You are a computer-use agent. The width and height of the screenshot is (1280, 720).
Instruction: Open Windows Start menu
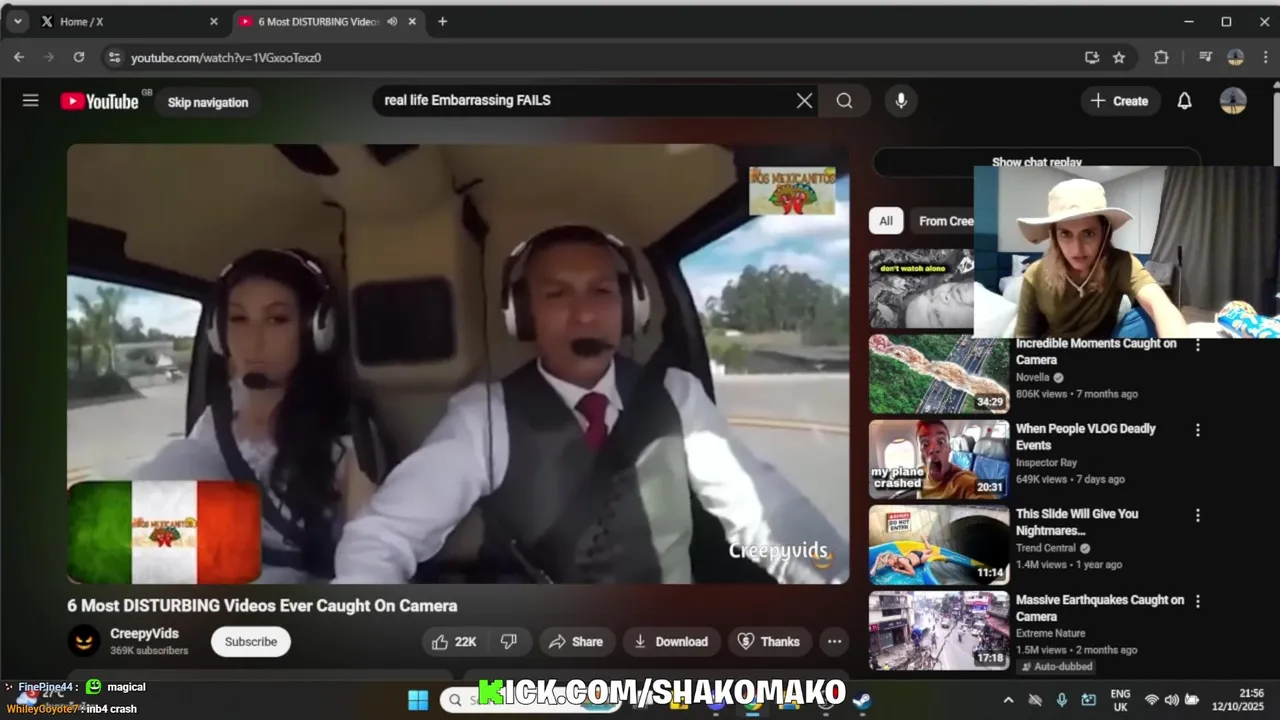[418, 700]
